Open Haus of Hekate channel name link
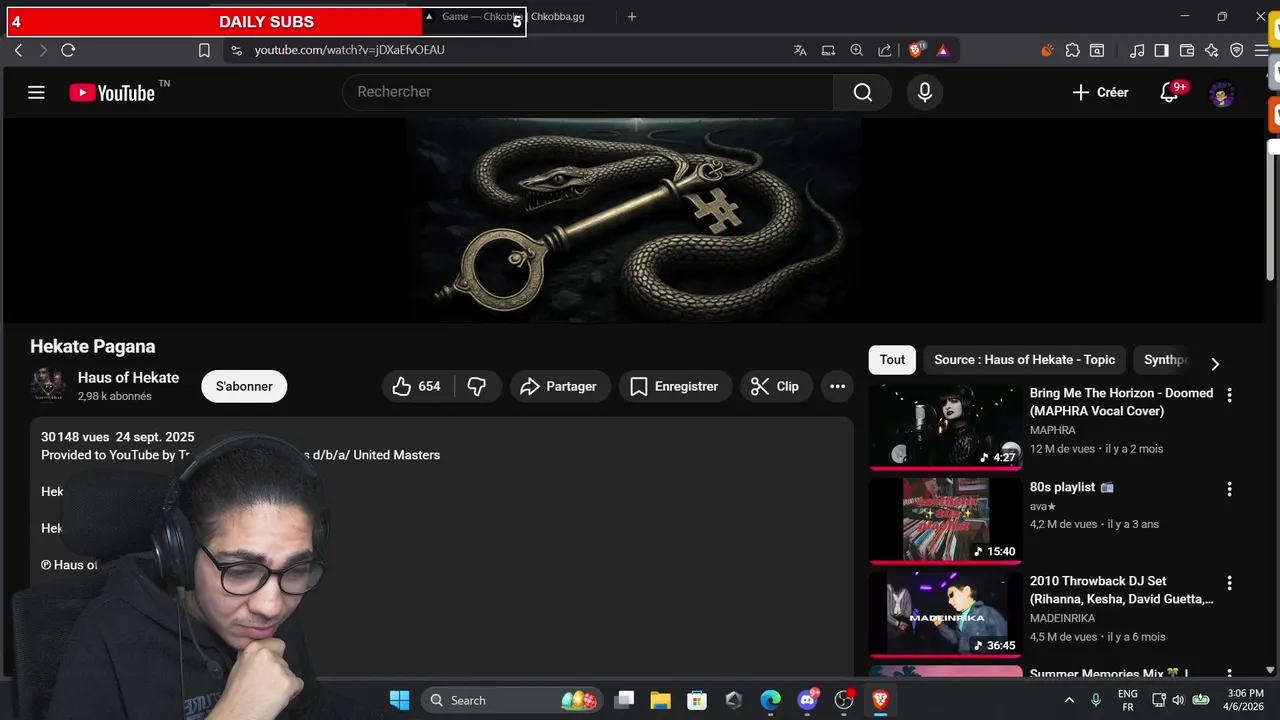This screenshot has height=720, width=1280. pyautogui.click(x=128, y=377)
